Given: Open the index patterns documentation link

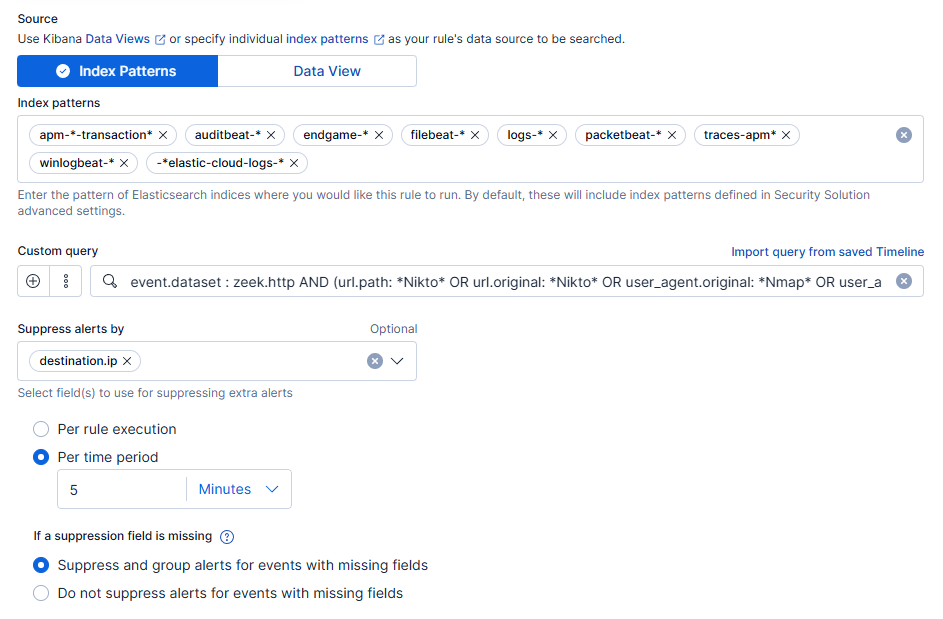Looking at the screenshot, I should coord(327,39).
